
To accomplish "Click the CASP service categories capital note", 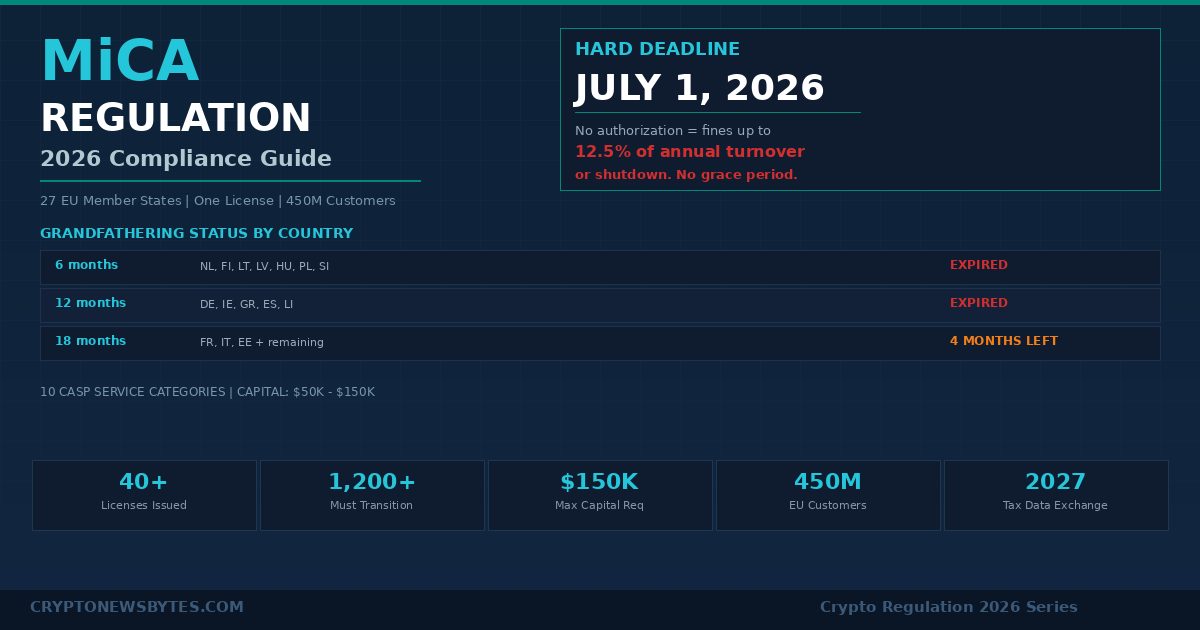I will pos(207,392).
